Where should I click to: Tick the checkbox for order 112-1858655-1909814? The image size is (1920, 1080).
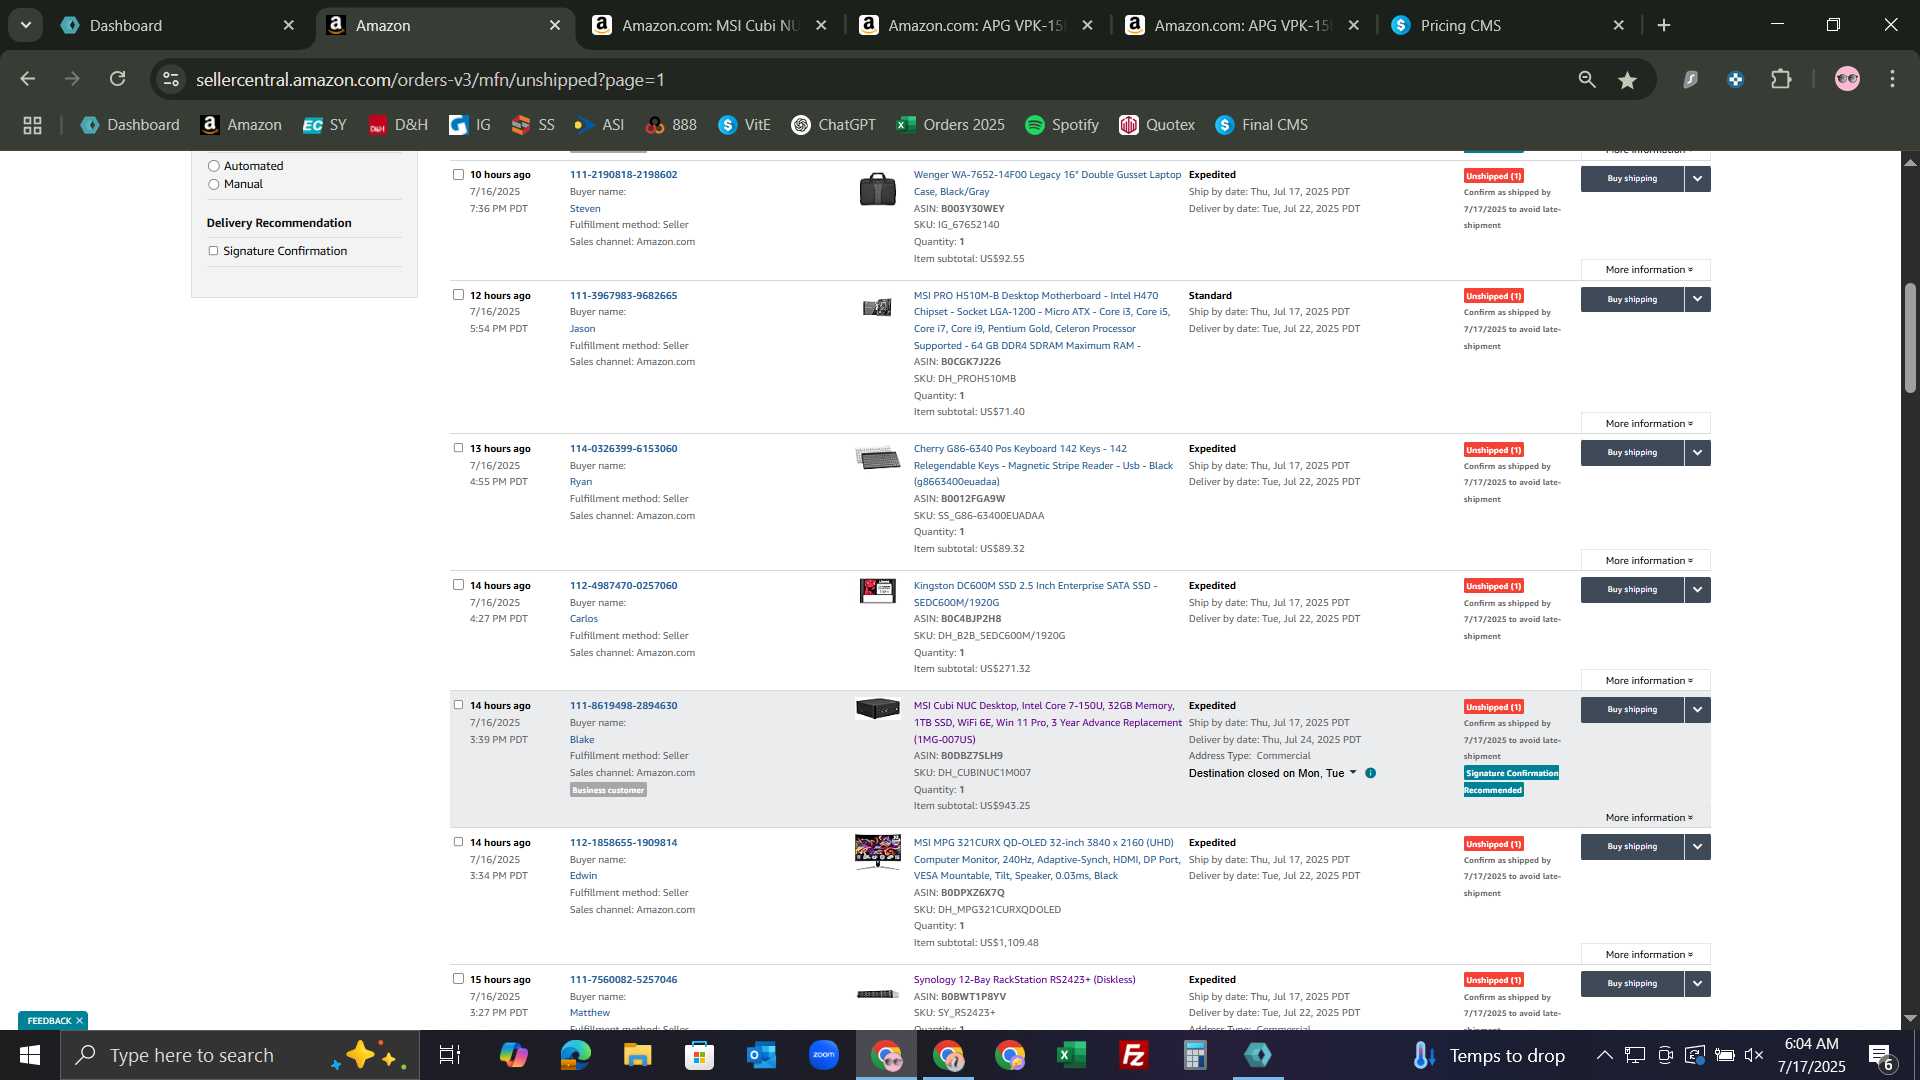[458, 842]
